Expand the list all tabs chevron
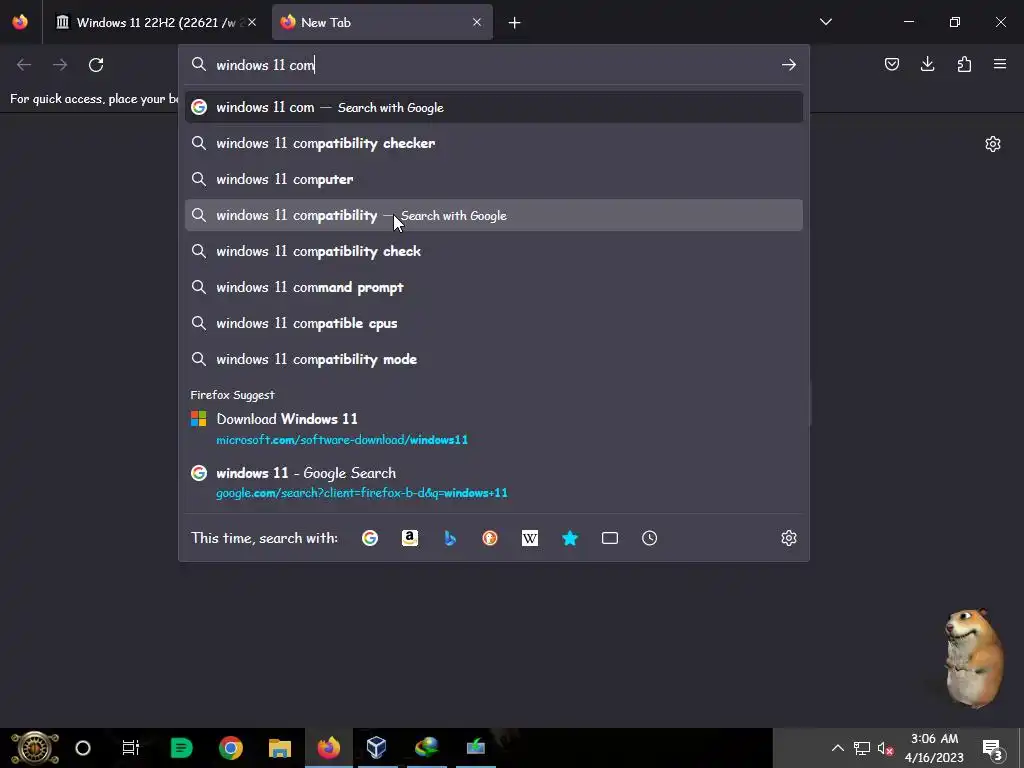The width and height of the screenshot is (1024, 768). [x=825, y=22]
